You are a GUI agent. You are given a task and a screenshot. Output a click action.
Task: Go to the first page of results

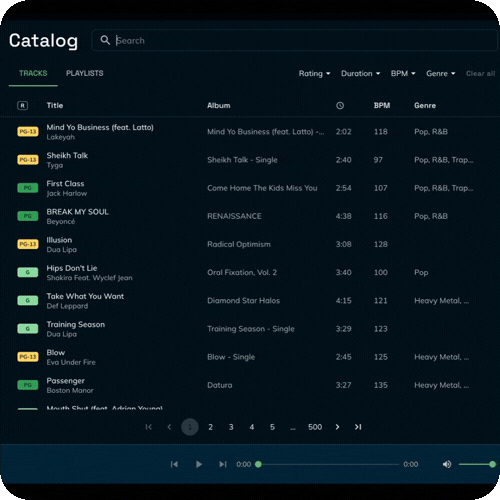[x=149, y=427]
